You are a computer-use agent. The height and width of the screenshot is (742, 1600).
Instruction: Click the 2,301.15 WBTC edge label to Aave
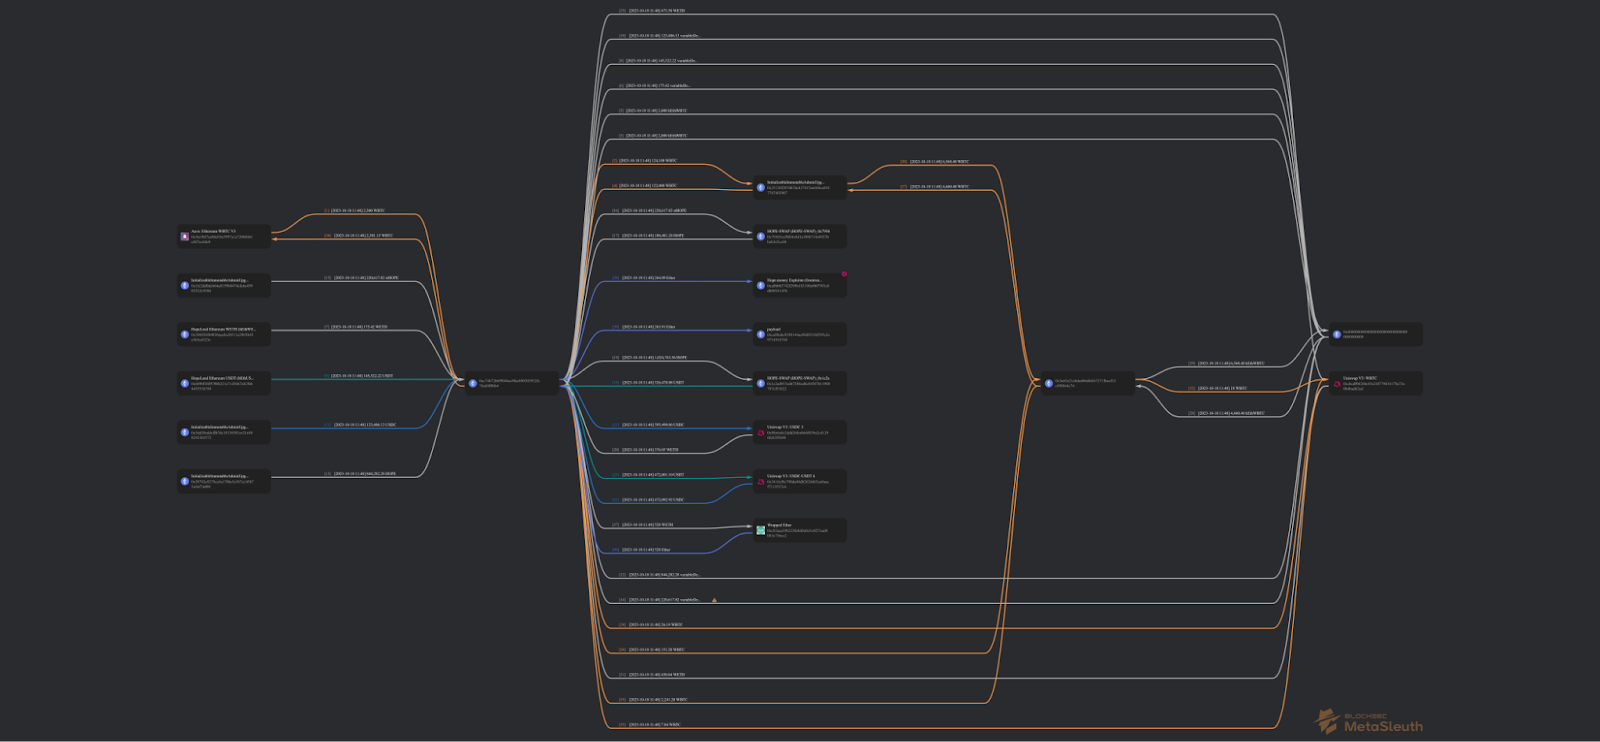click(x=358, y=236)
